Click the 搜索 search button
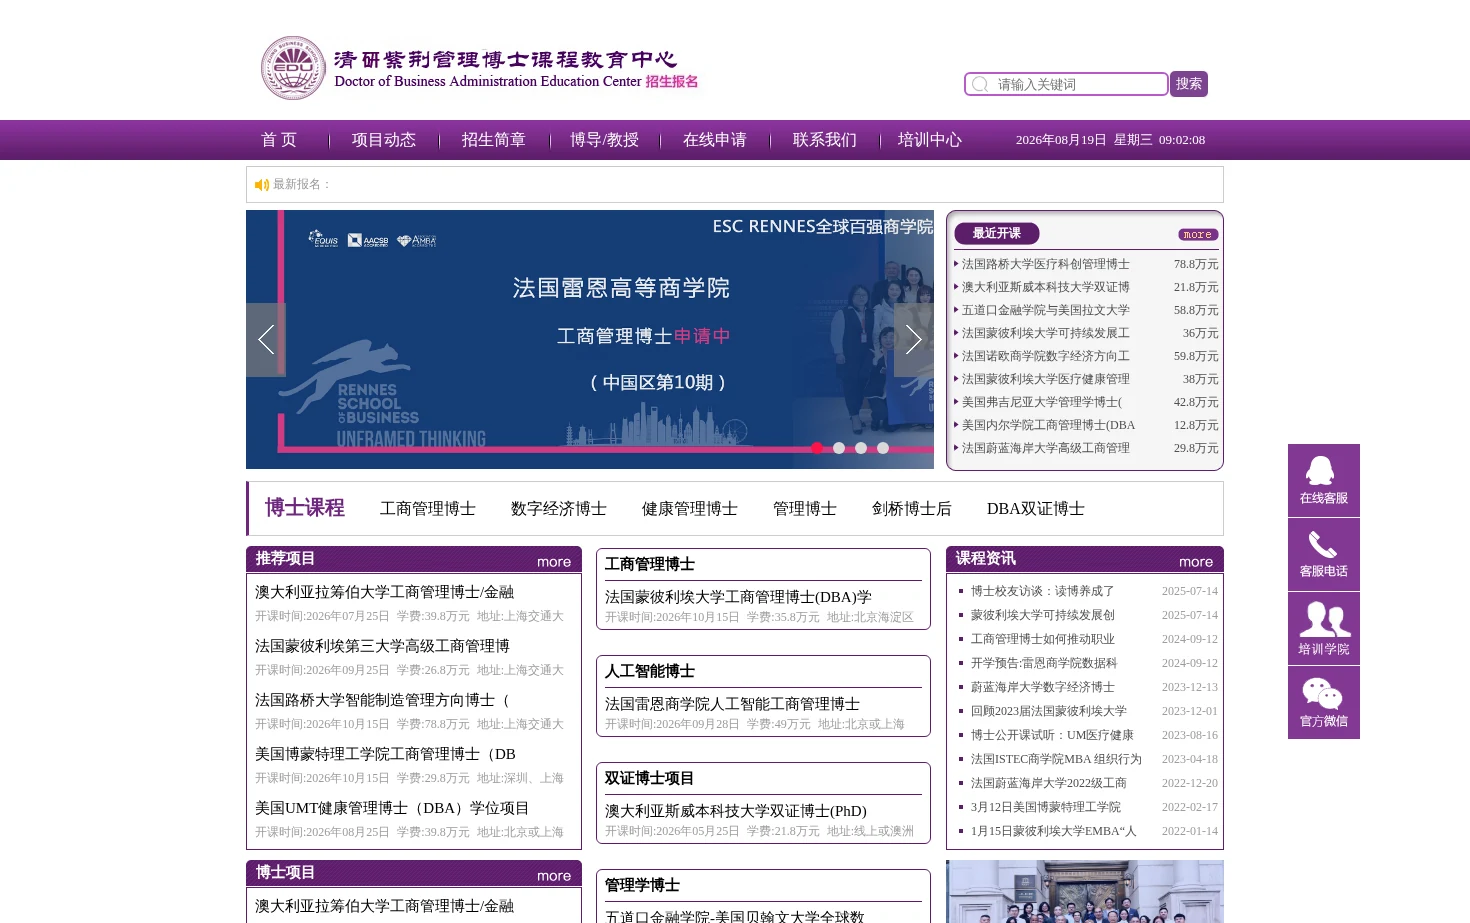Viewport: 1470px width, 923px height. (1189, 84)
